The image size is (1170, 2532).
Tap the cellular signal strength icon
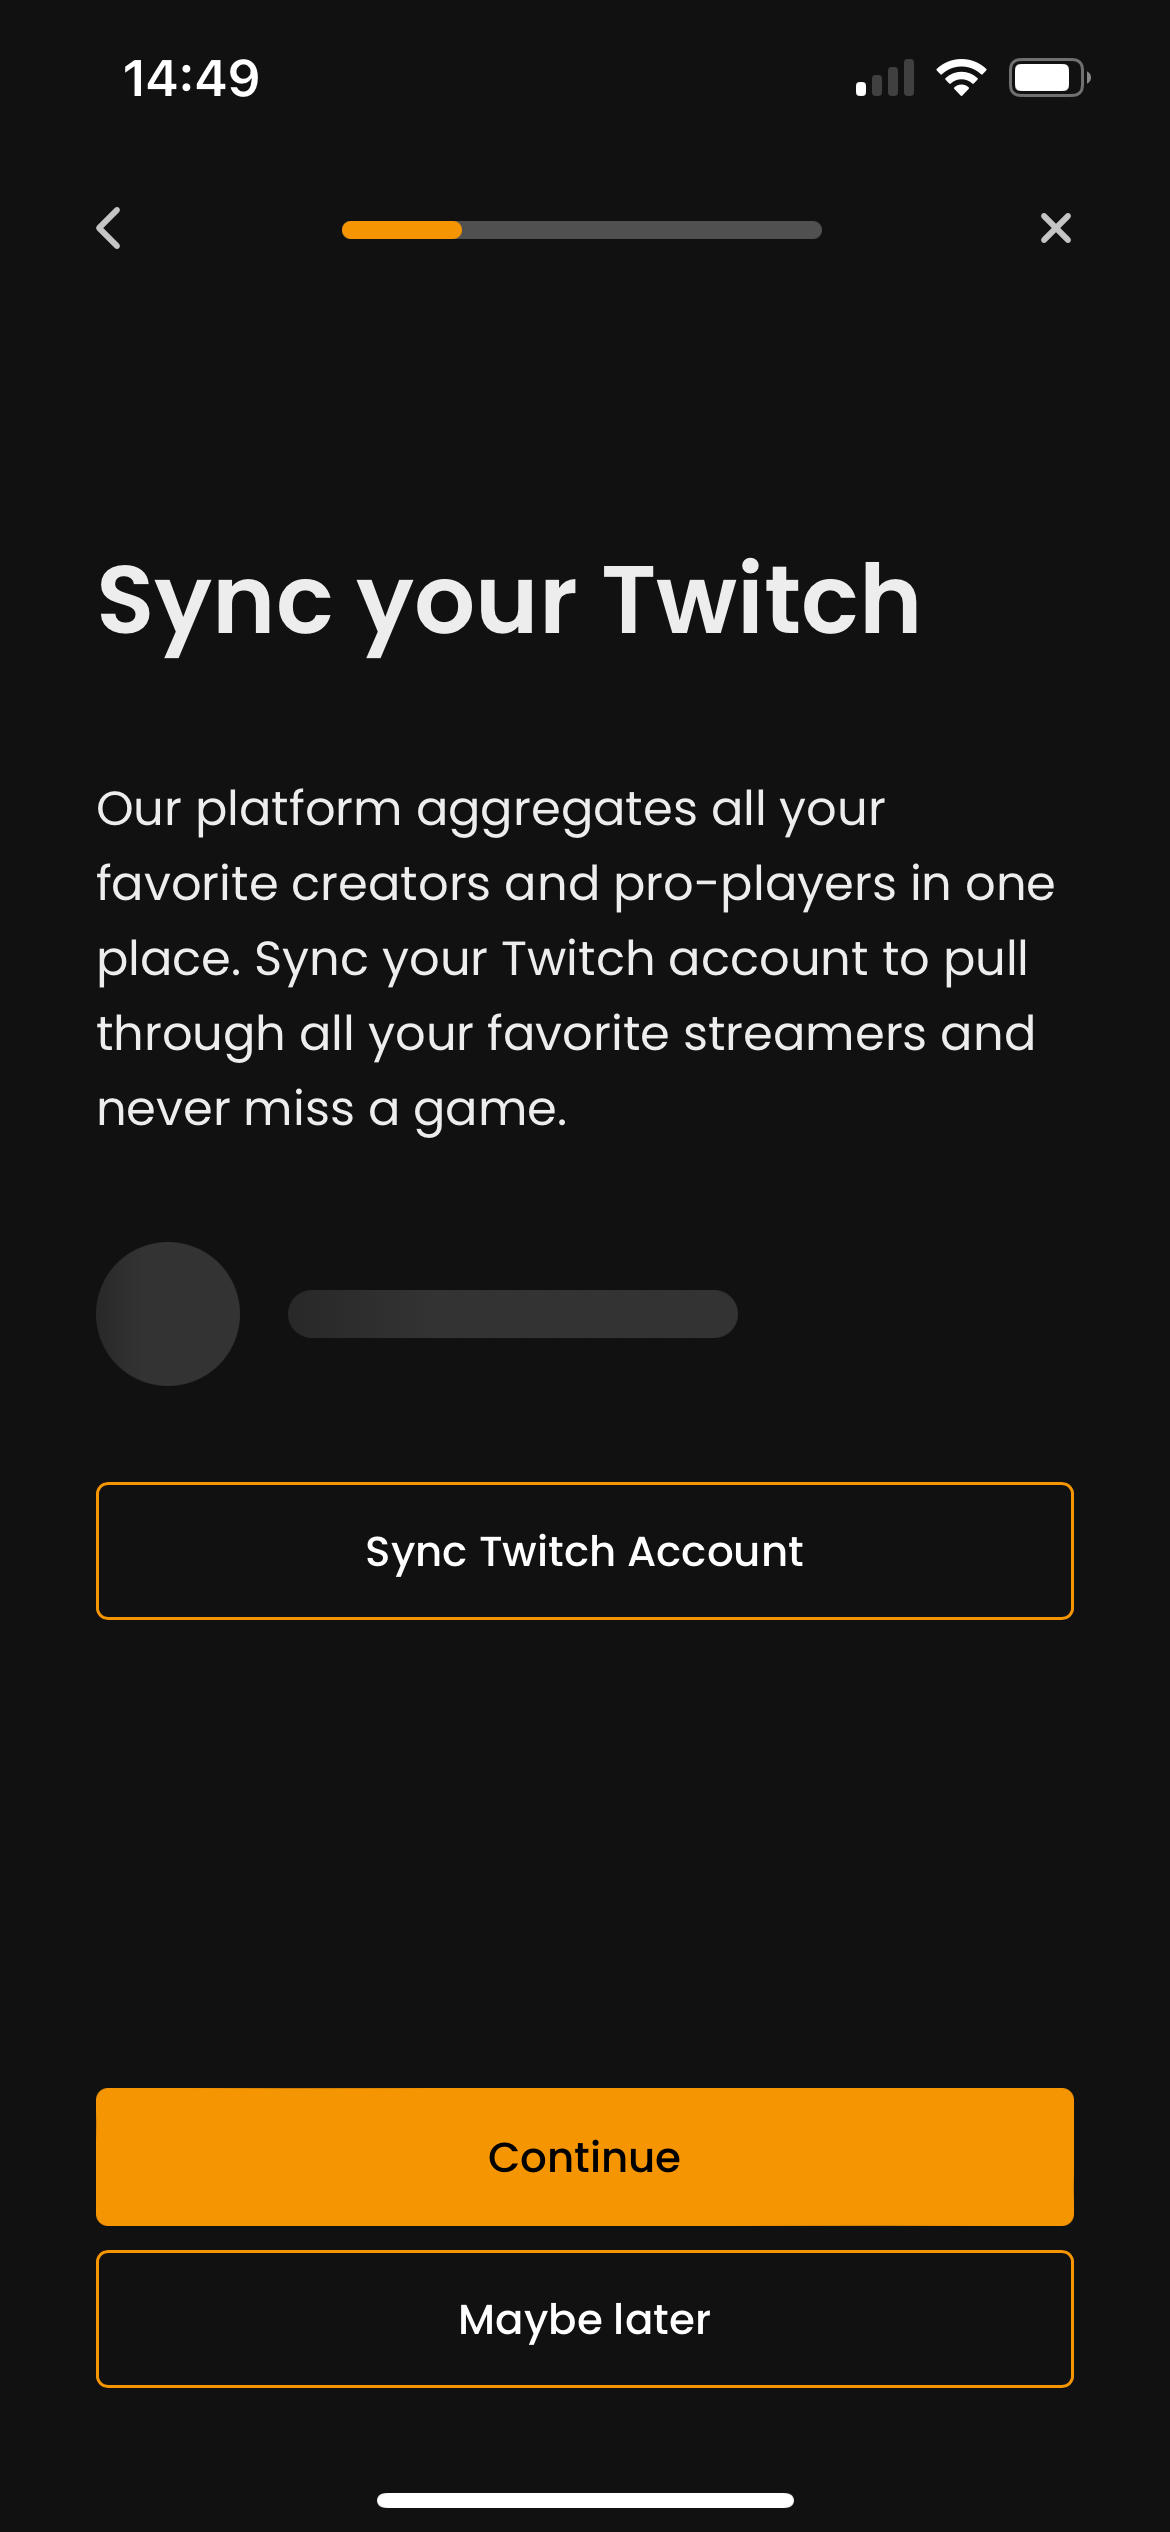point(885,78)
